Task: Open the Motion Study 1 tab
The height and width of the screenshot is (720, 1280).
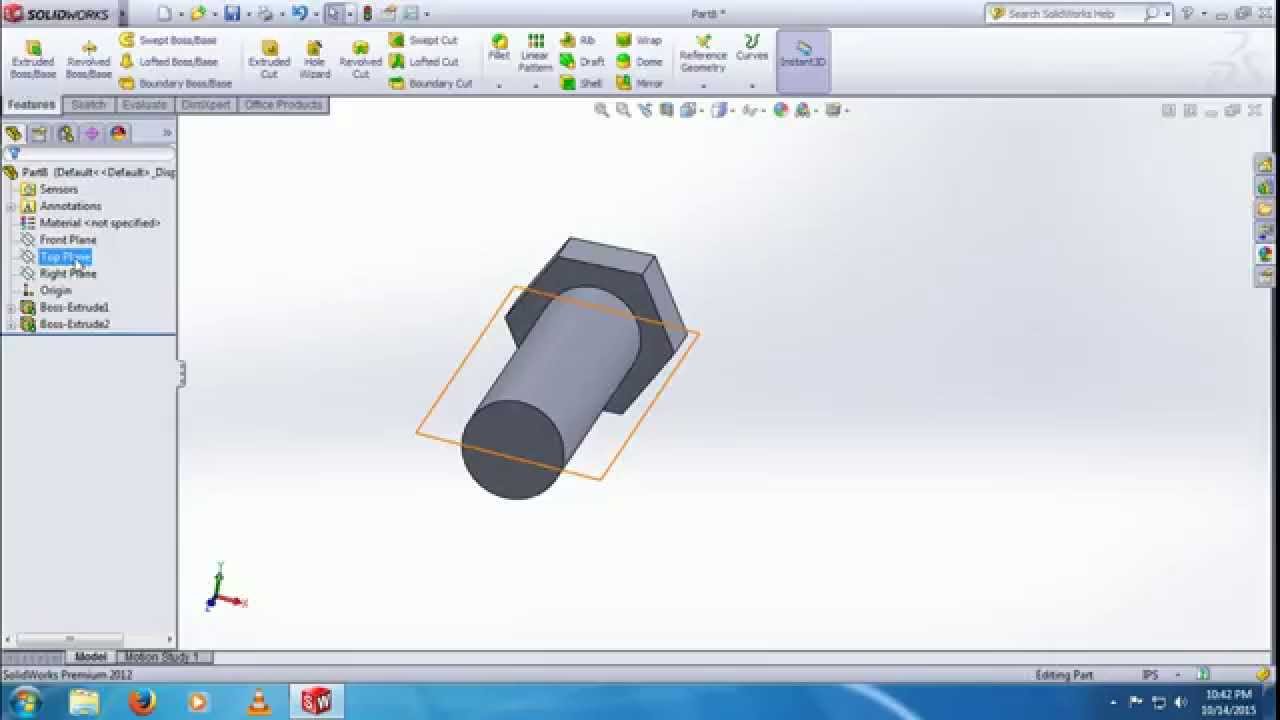Action: [x=160, y=657]
